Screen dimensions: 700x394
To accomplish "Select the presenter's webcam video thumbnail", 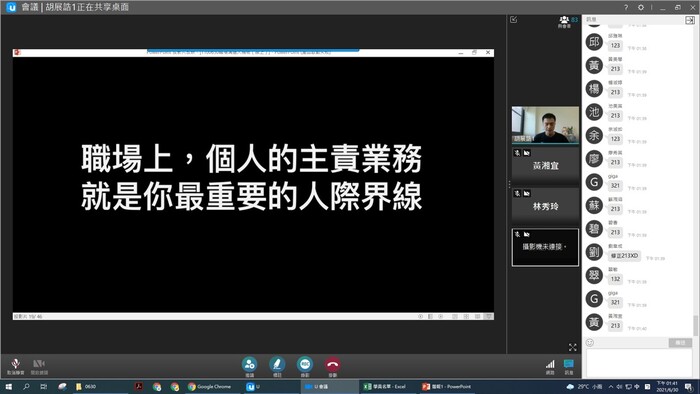I will [x=545, y=125].
